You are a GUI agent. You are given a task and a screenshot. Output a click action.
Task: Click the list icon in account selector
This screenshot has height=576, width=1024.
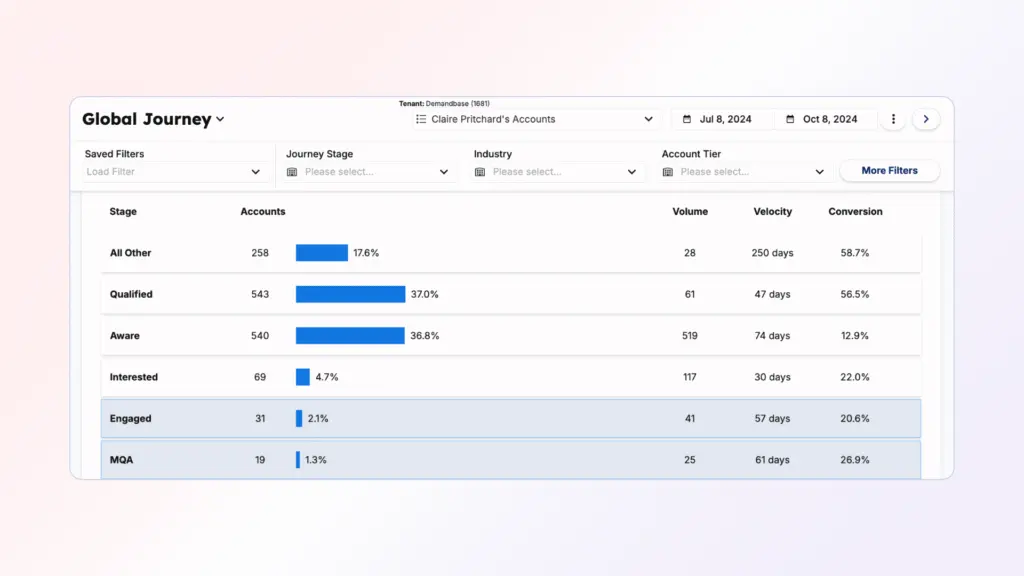pyautogui.click(x=421, y=119)
